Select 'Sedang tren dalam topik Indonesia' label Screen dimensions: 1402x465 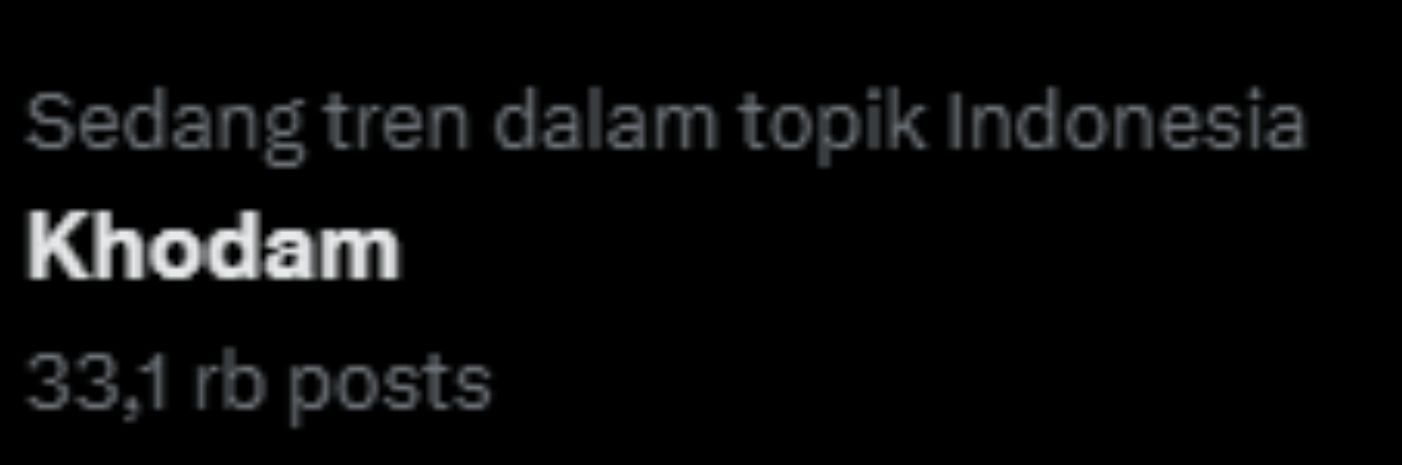665,125
